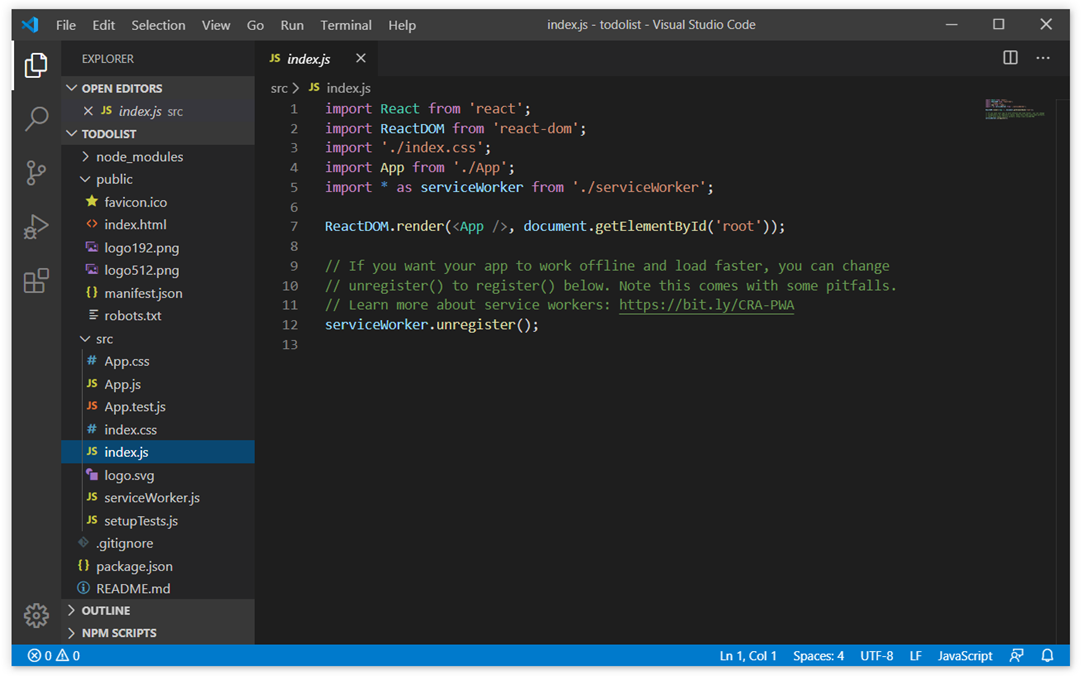Close index.js in Open Editors list
Image resolution: width=1084 pixels, height=676 pixels.
point(88,111)
